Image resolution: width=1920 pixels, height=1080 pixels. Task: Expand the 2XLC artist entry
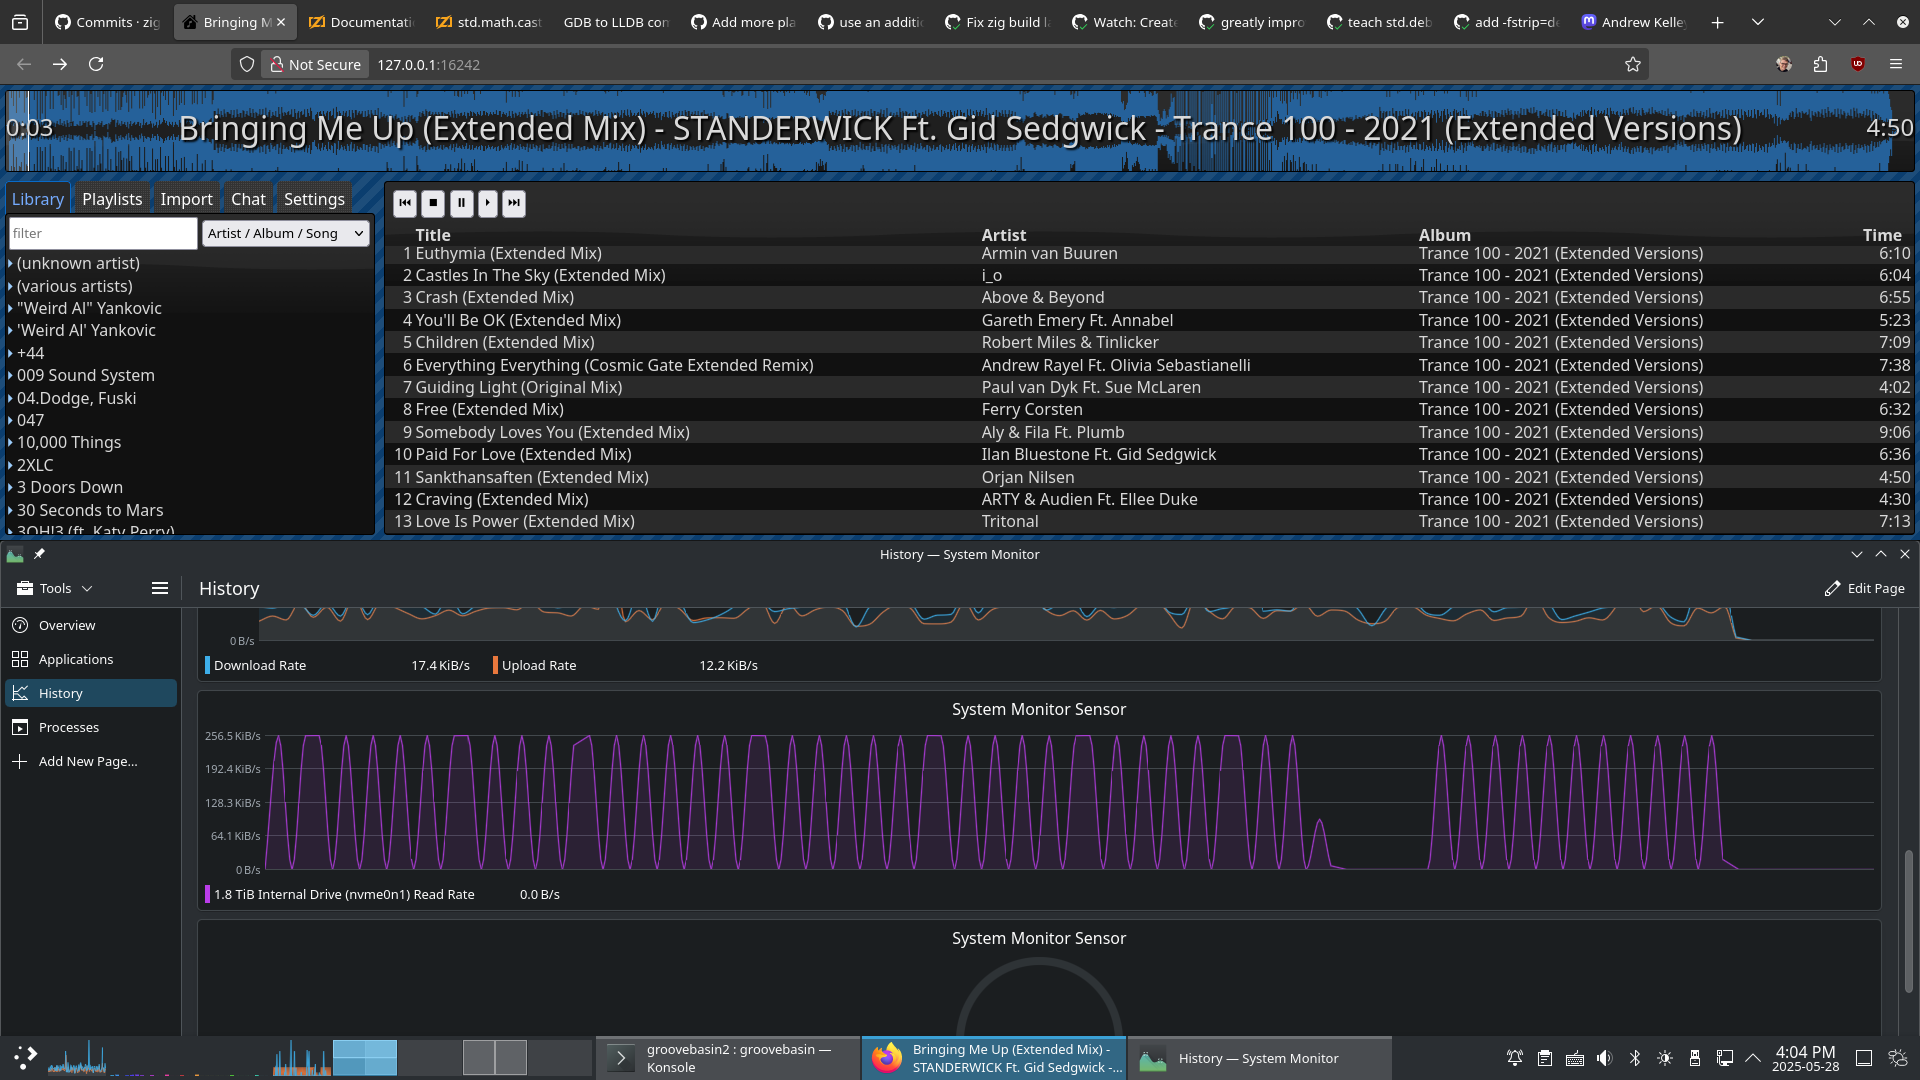point(10,465)
